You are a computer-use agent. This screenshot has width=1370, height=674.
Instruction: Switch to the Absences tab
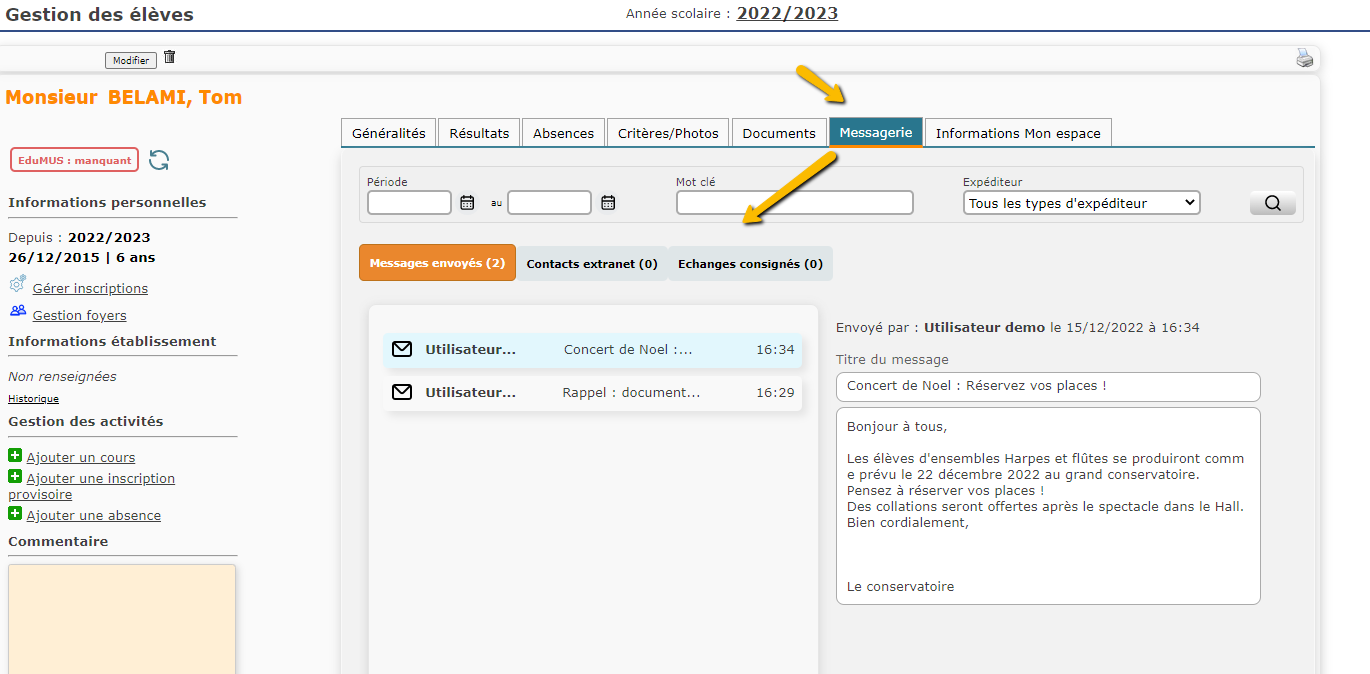(x=563, y=133)
